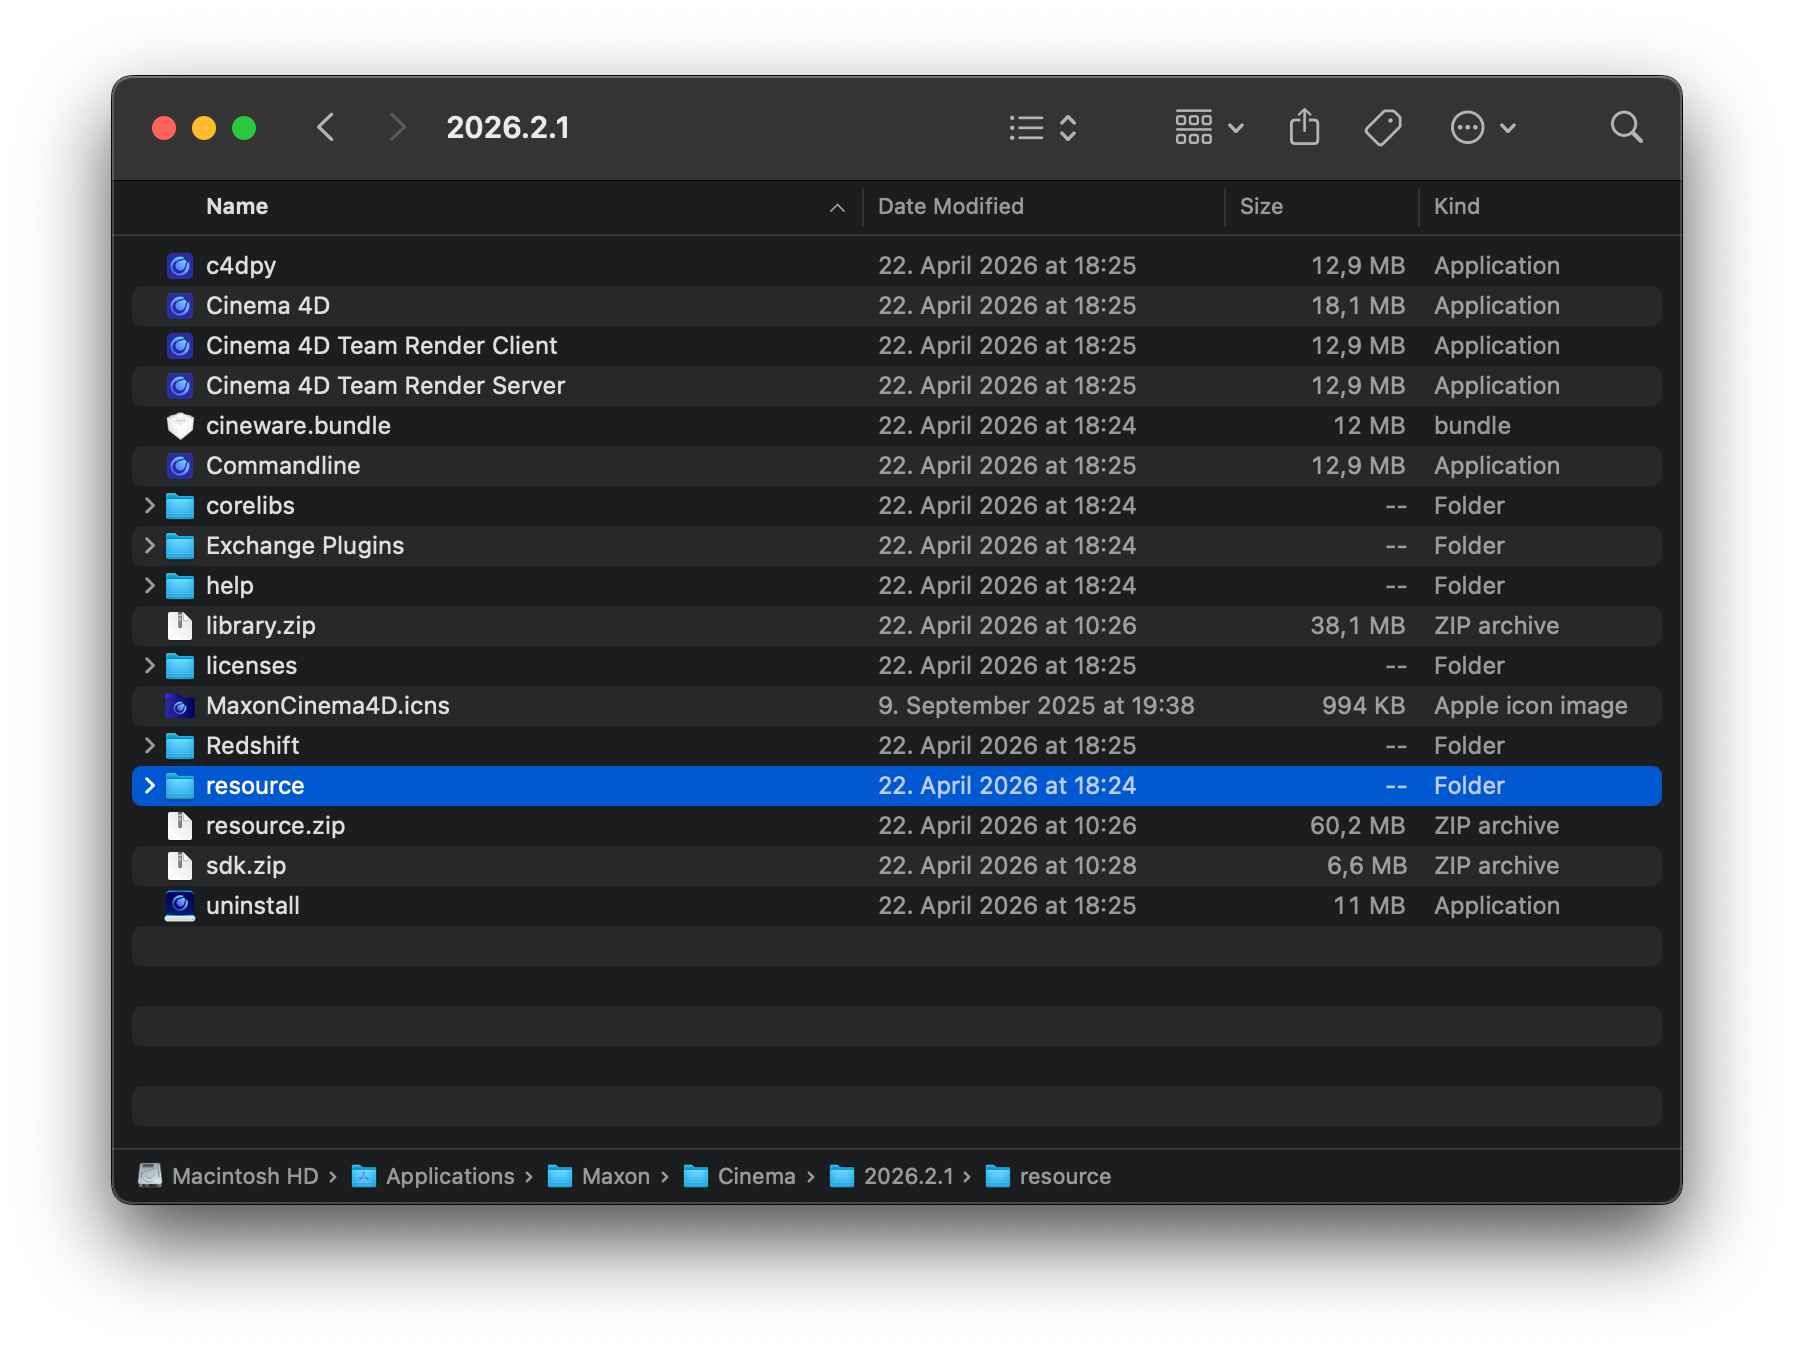
Task: Open the Group By grid dropdown
Action: (x=1209, y=127)
